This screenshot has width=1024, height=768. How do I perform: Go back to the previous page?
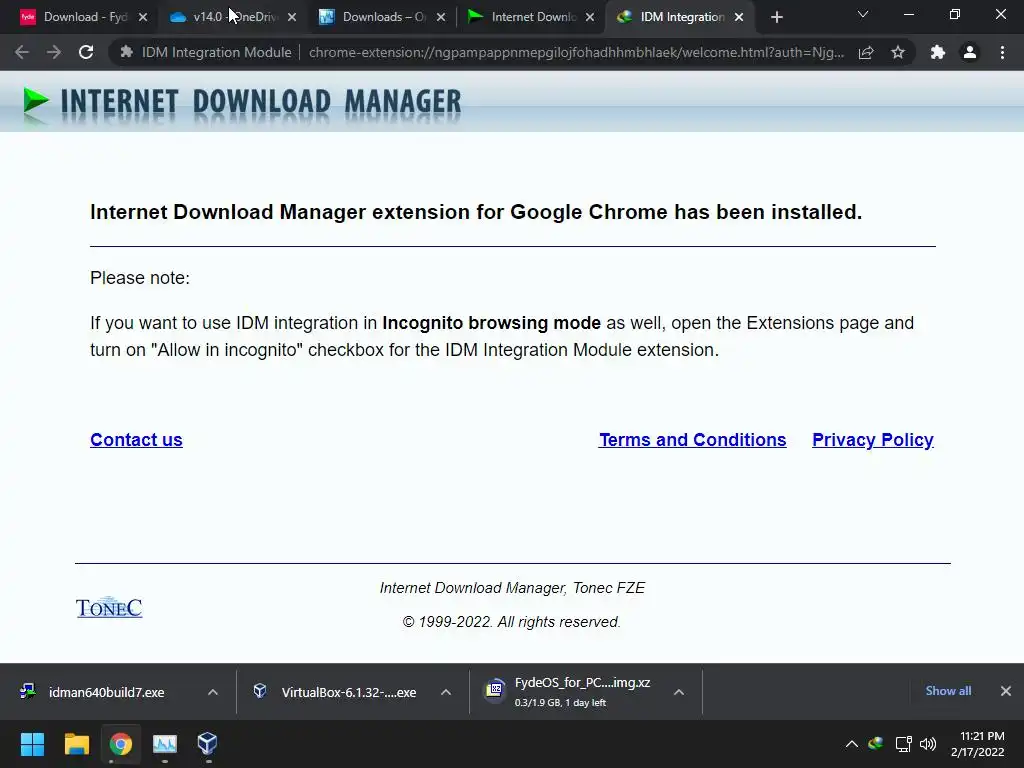pyautogui.click(x=22, y=52)
